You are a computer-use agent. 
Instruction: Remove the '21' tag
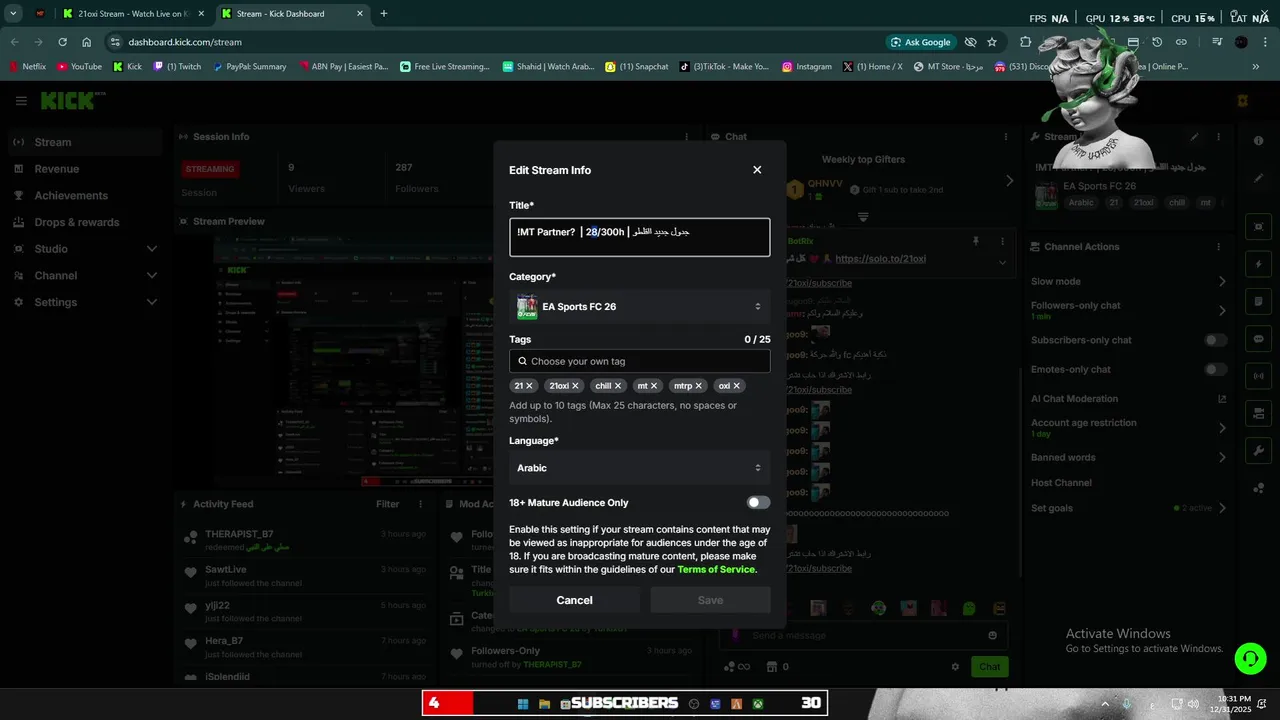[x=530, y=386]
